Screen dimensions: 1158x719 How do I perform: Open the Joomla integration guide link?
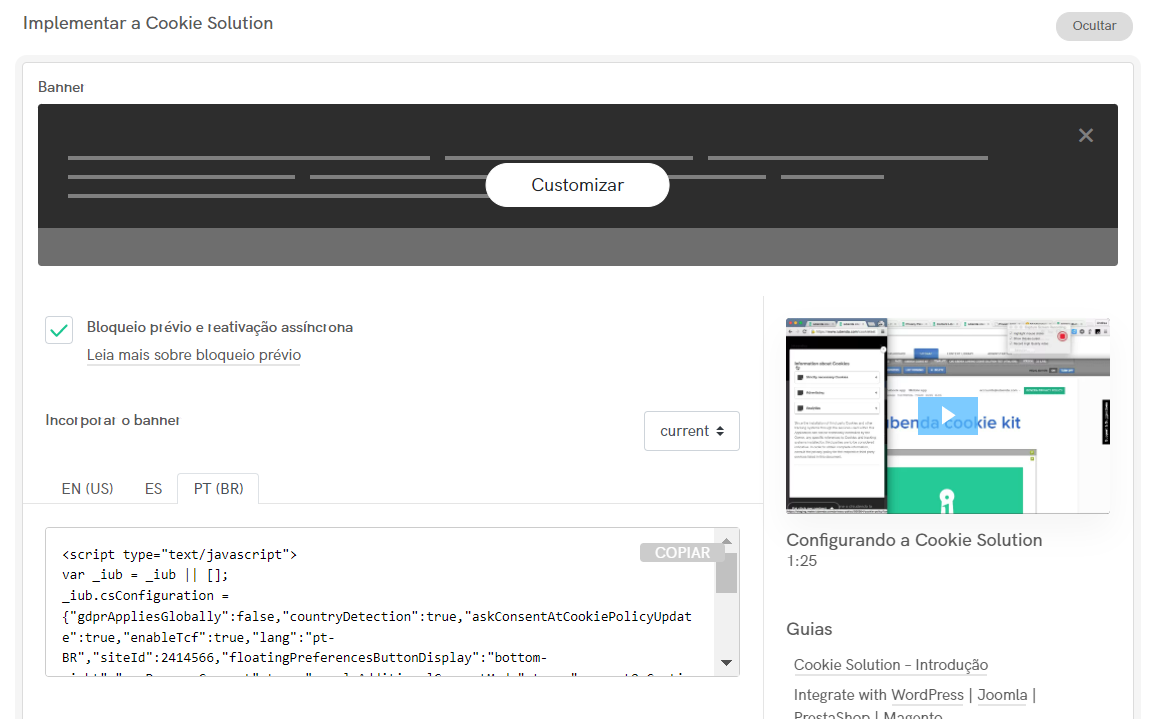point(1002,695)
